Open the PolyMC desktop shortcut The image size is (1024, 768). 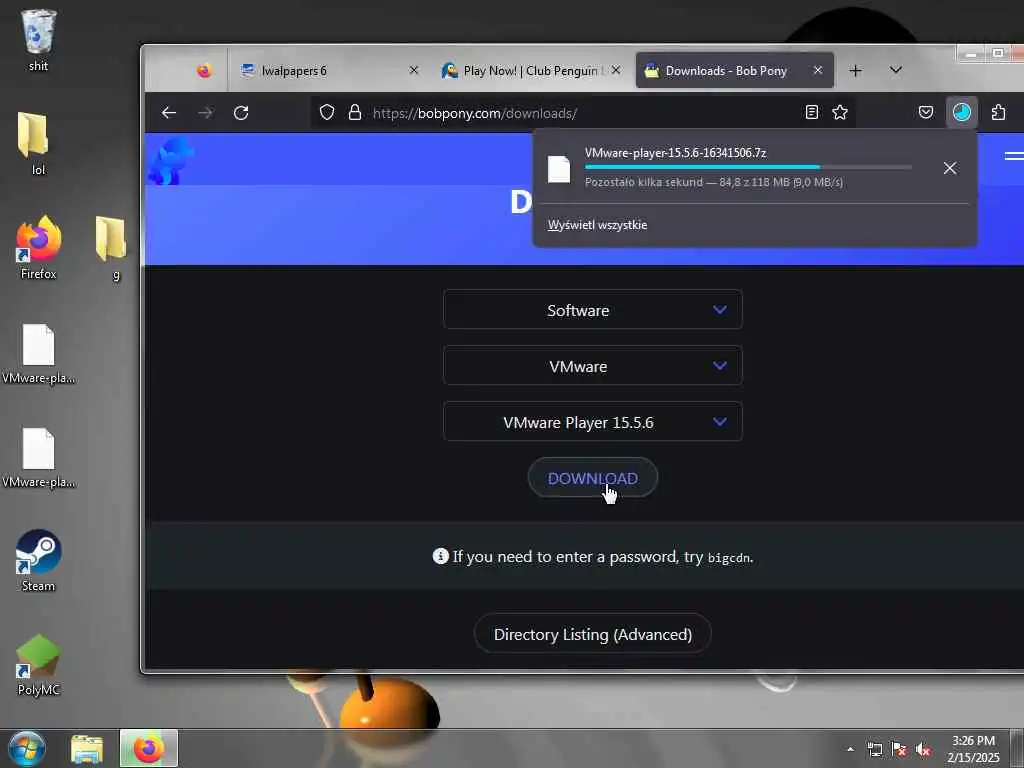tap(39, 665)
